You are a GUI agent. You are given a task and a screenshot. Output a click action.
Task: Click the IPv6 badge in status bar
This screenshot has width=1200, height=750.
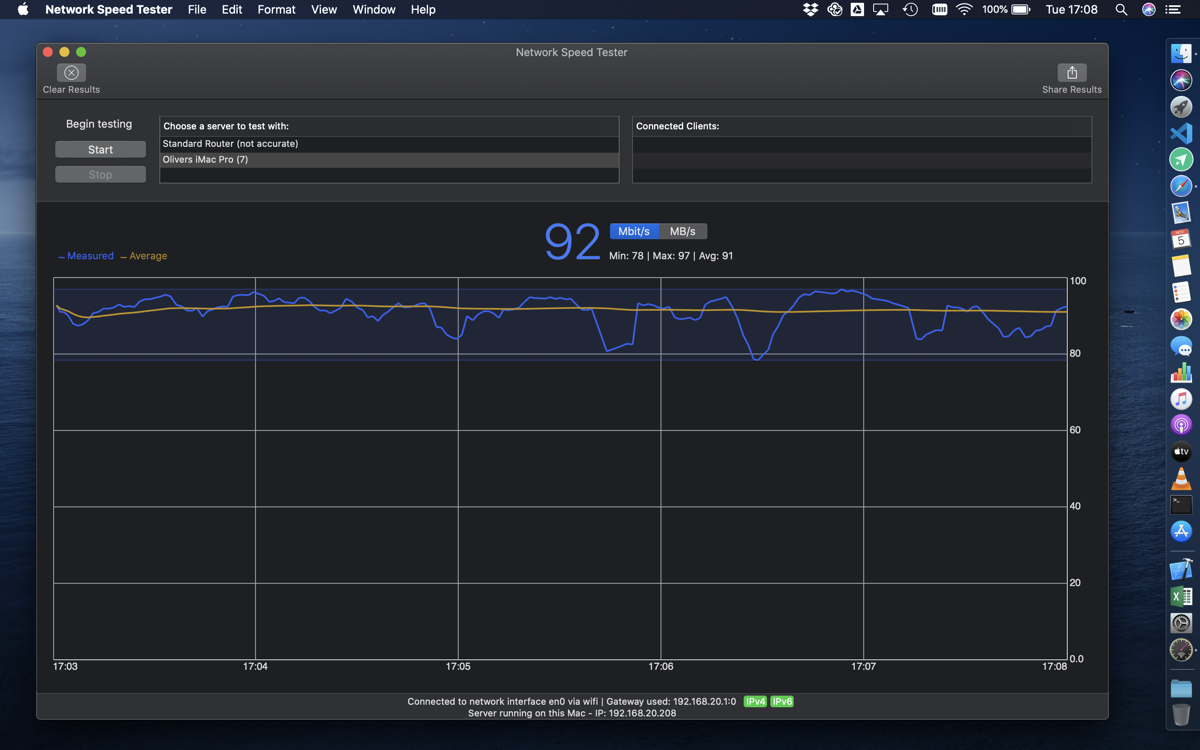782,702
